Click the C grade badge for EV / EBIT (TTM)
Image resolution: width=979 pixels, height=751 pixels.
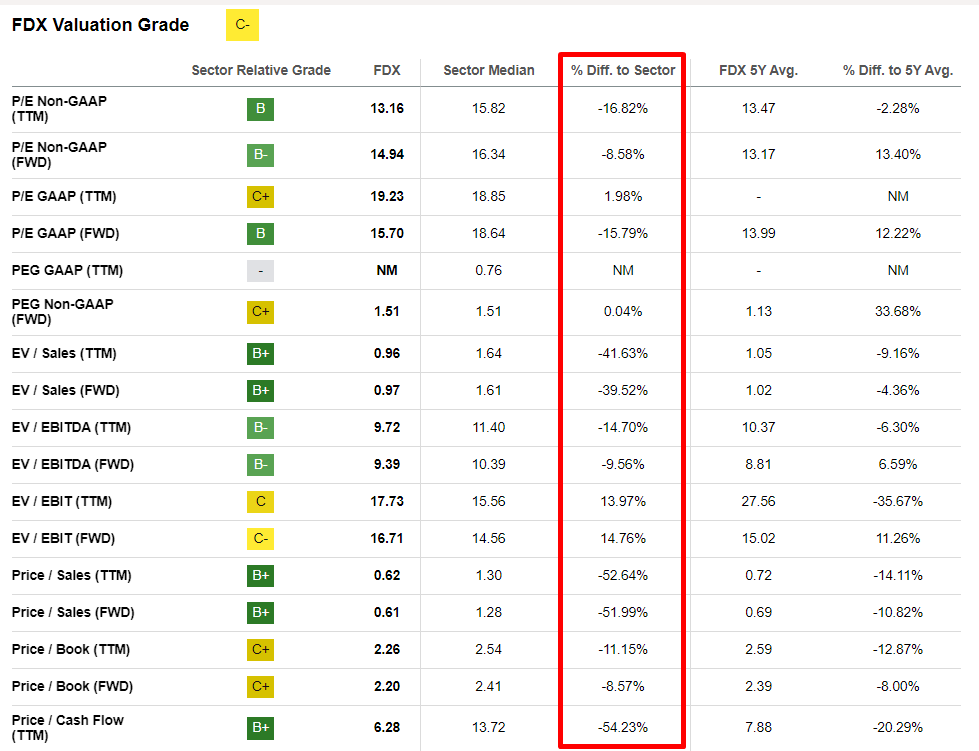pyautogui.click(x=260, y=502)
